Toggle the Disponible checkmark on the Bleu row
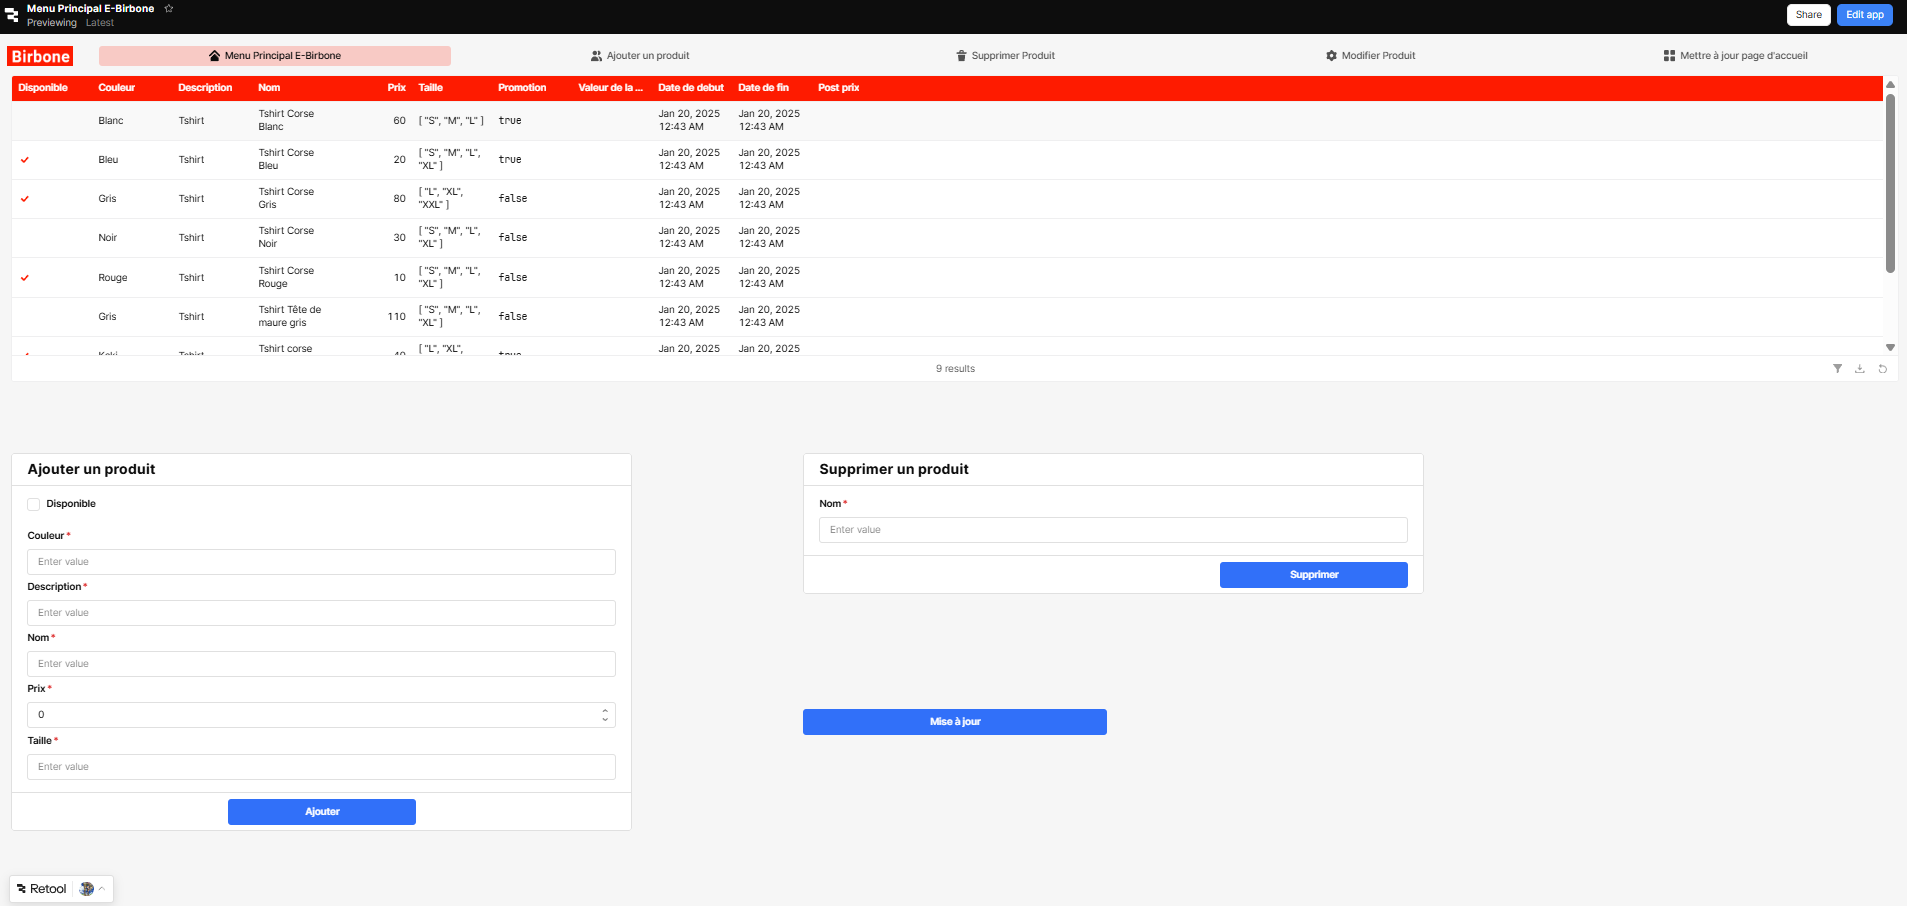1907x906 pixels. click(x=25, y=159)
